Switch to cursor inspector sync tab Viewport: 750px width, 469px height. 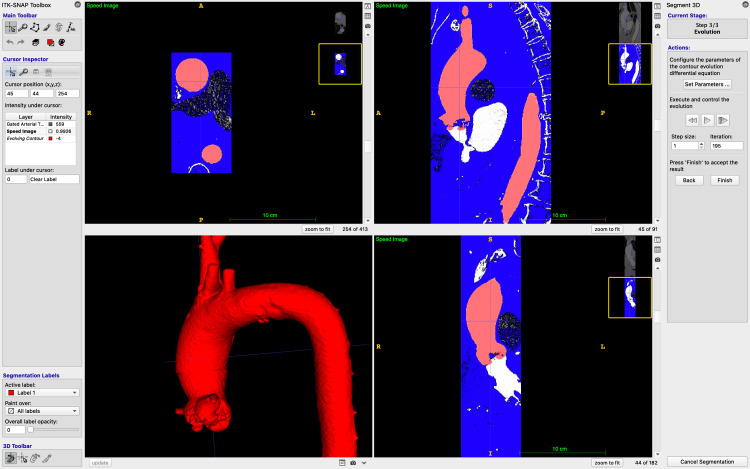tap(48, 72)
